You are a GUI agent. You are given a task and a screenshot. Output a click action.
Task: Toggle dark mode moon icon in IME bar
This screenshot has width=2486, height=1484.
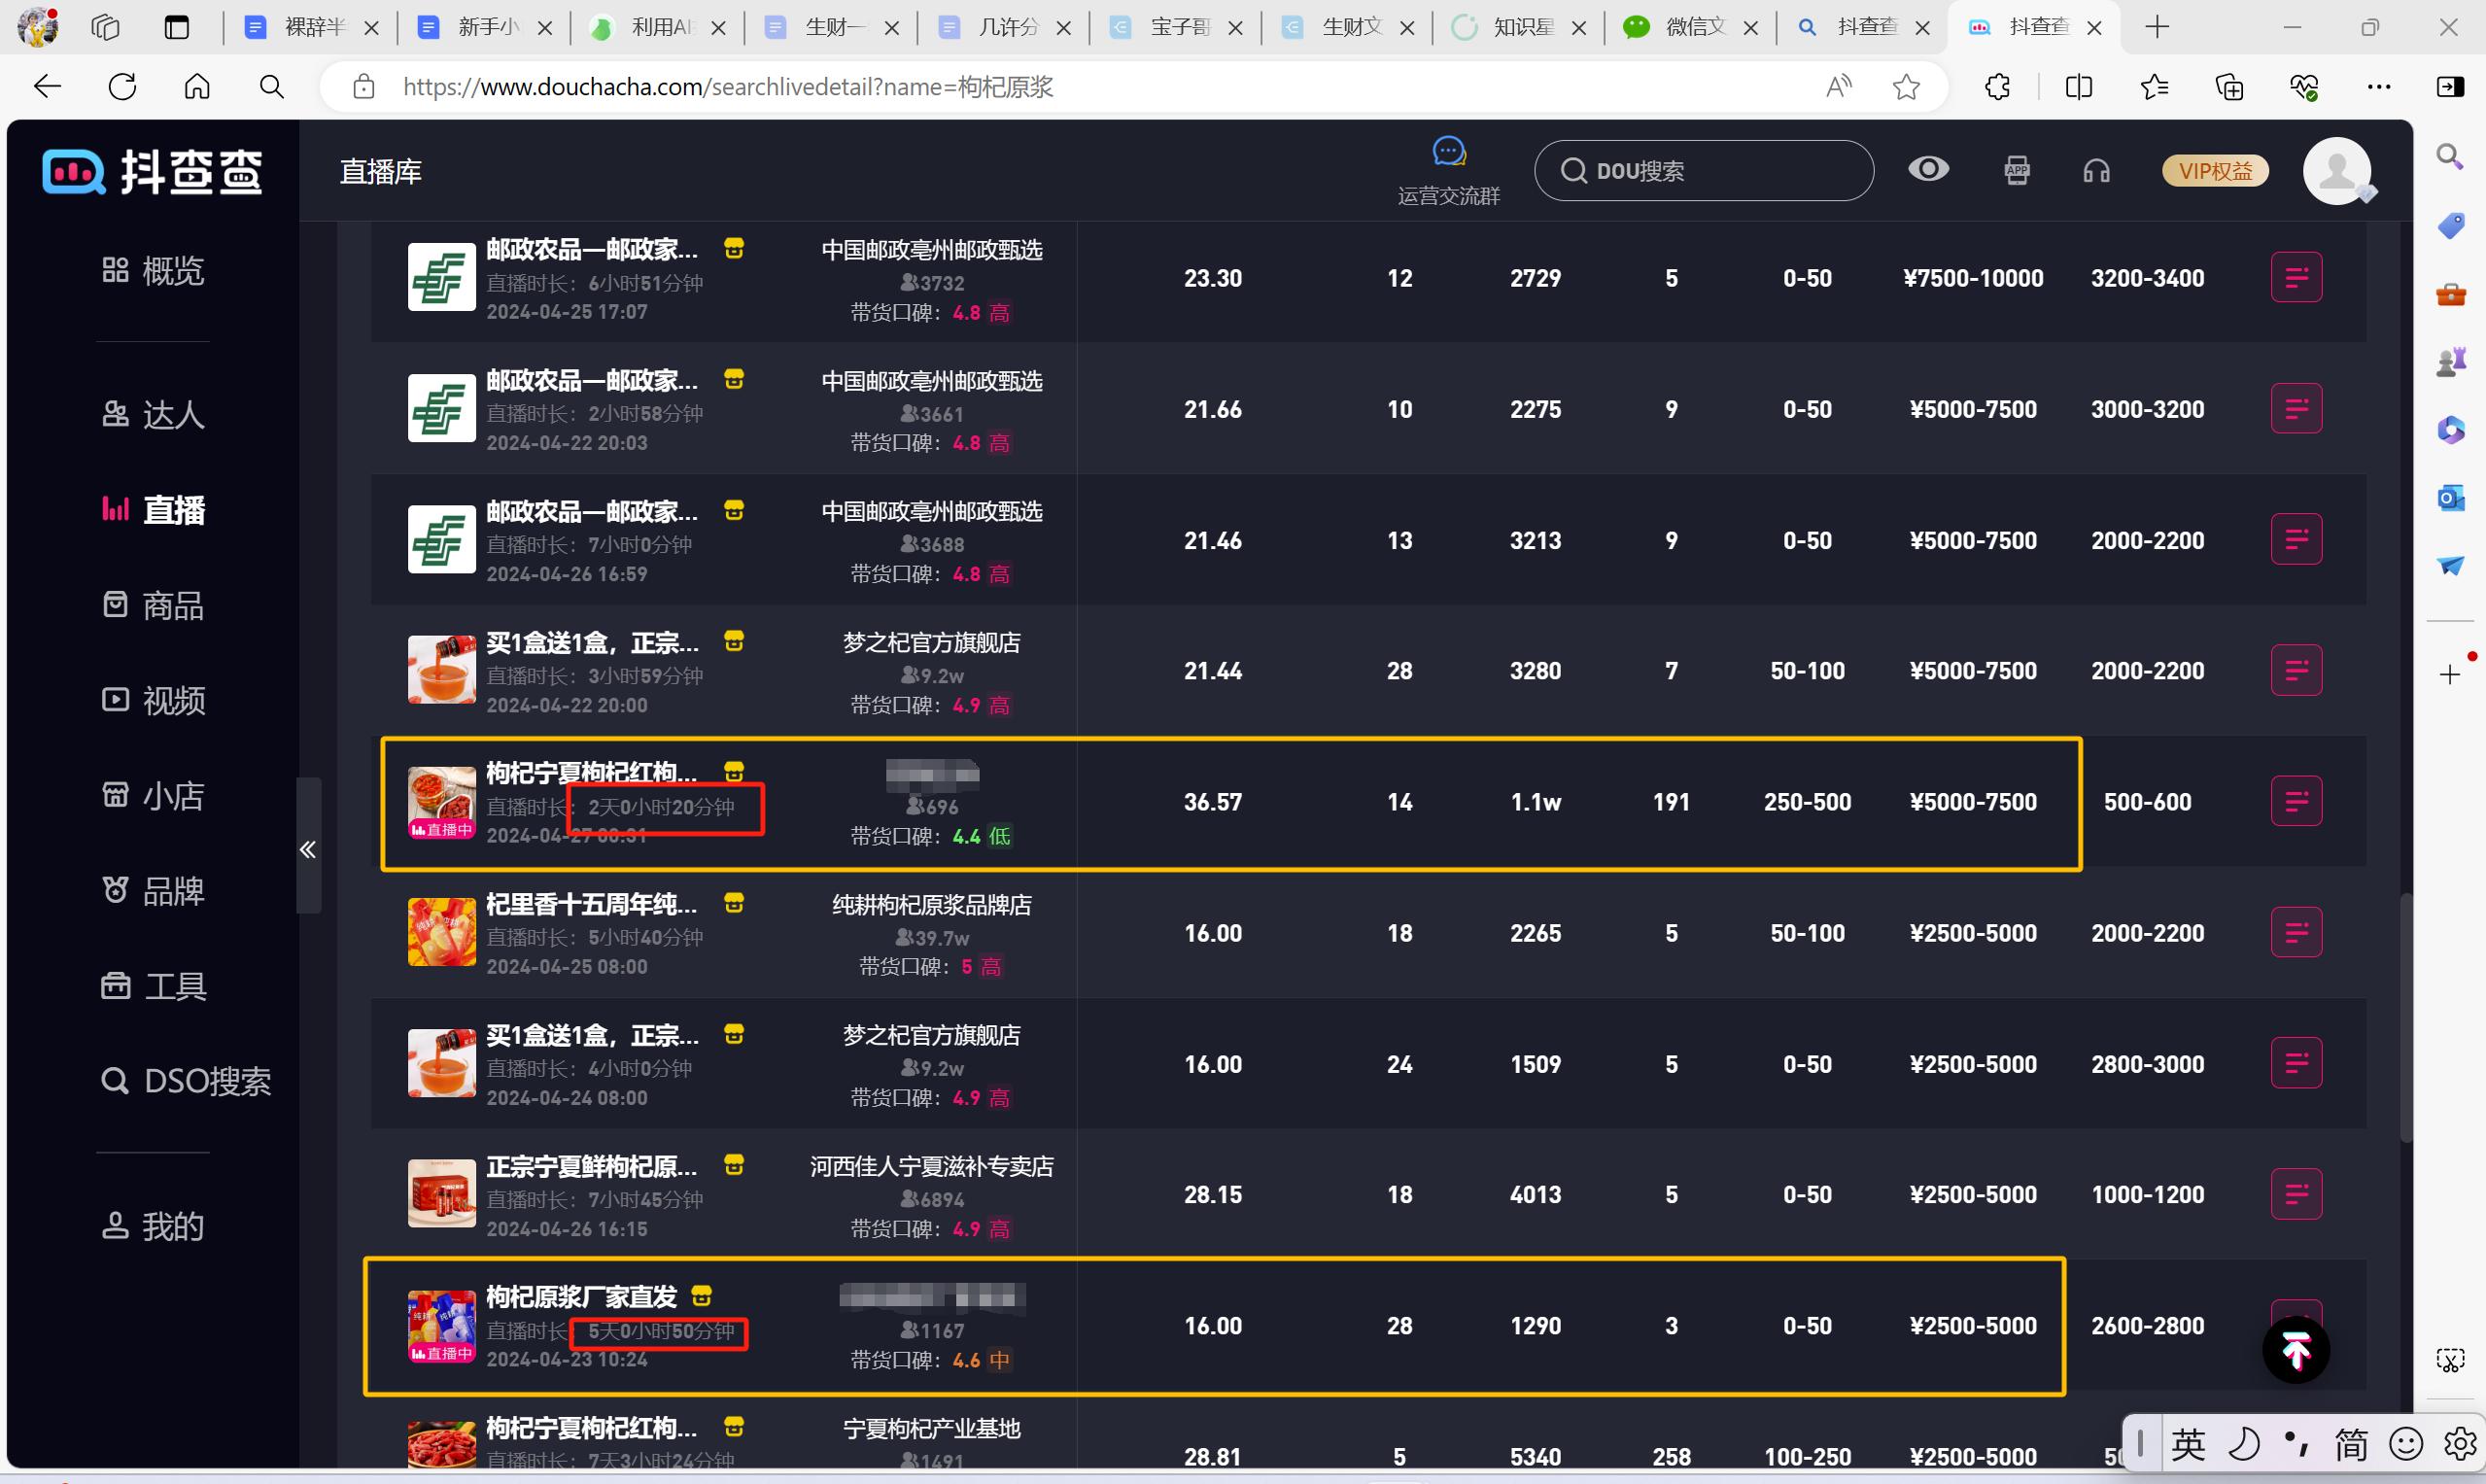2246,1443
